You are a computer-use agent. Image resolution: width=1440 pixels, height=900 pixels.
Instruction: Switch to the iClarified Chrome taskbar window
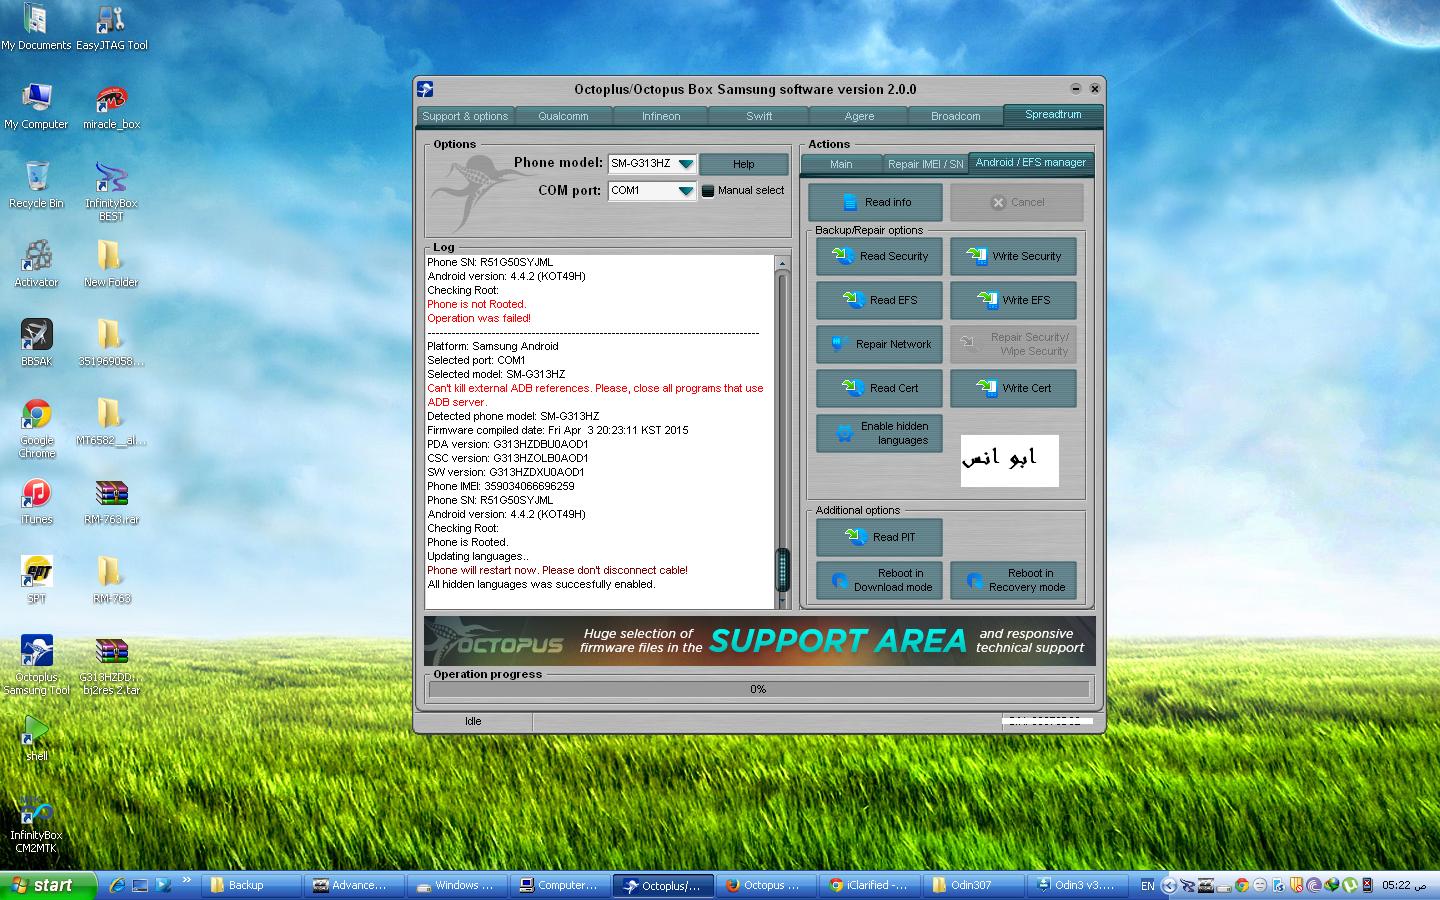(x=871, y=885)
